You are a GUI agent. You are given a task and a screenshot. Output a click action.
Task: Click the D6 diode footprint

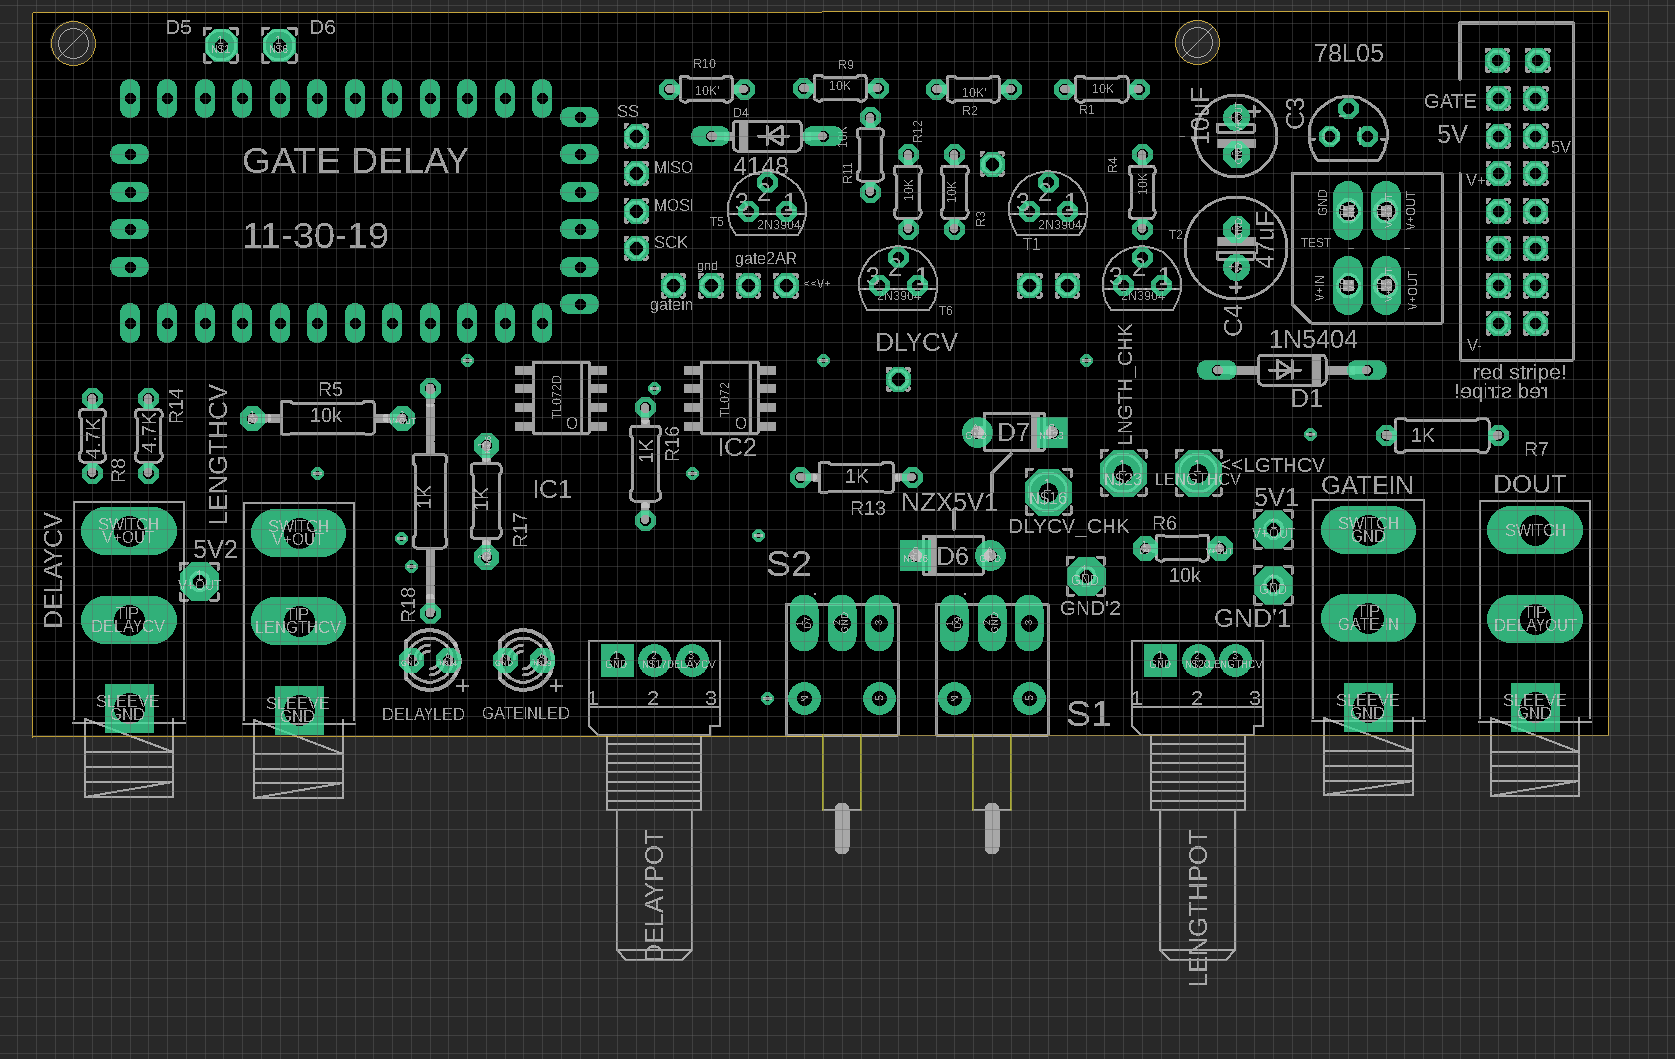click(x=952, y=556)
